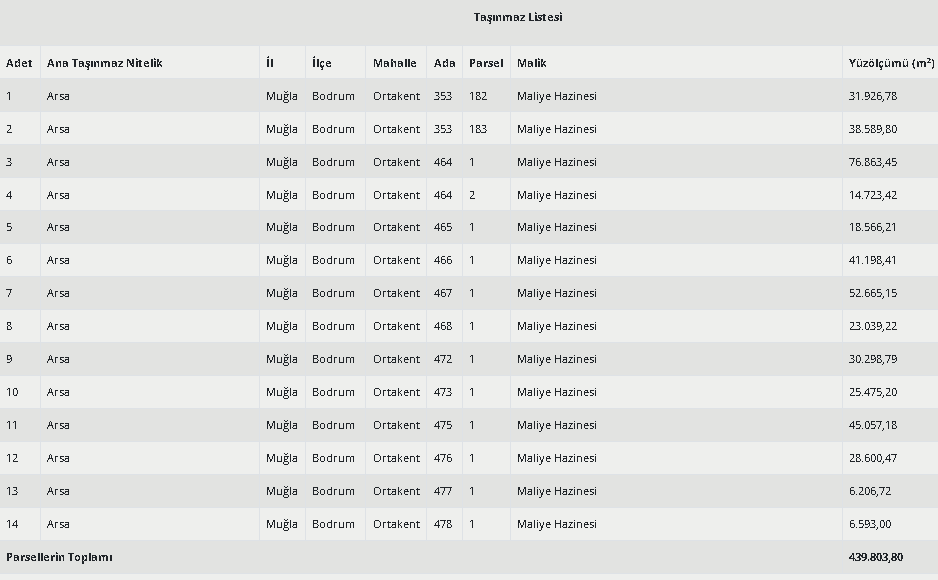The image size is (938, 580).
Task: Select row number 10 in Adet column
Action: click(x=12, y=392)
